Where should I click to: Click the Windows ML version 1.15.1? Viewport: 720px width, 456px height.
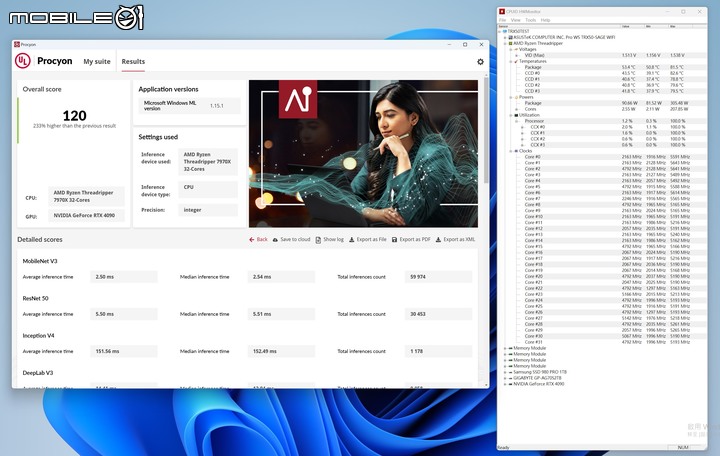(217, 106)
